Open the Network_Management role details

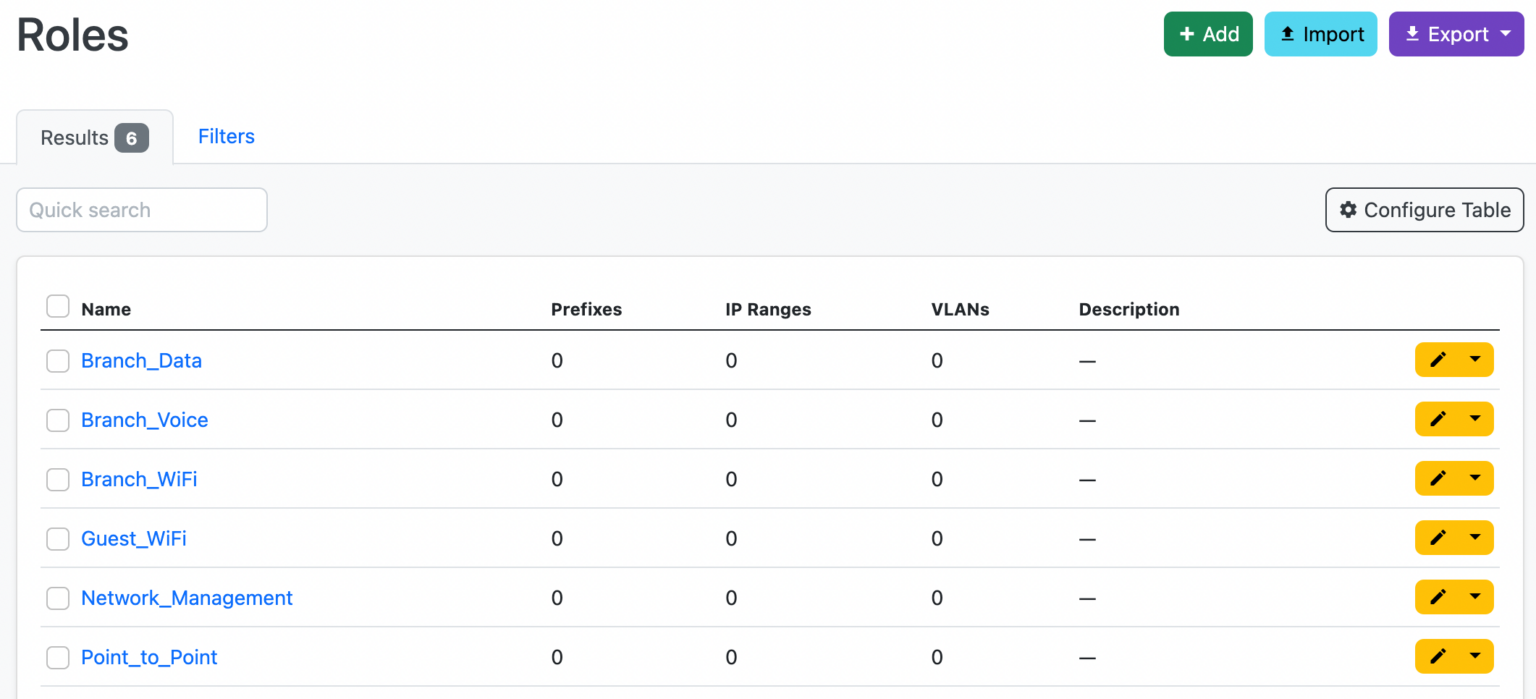click(x=186, y=597)
